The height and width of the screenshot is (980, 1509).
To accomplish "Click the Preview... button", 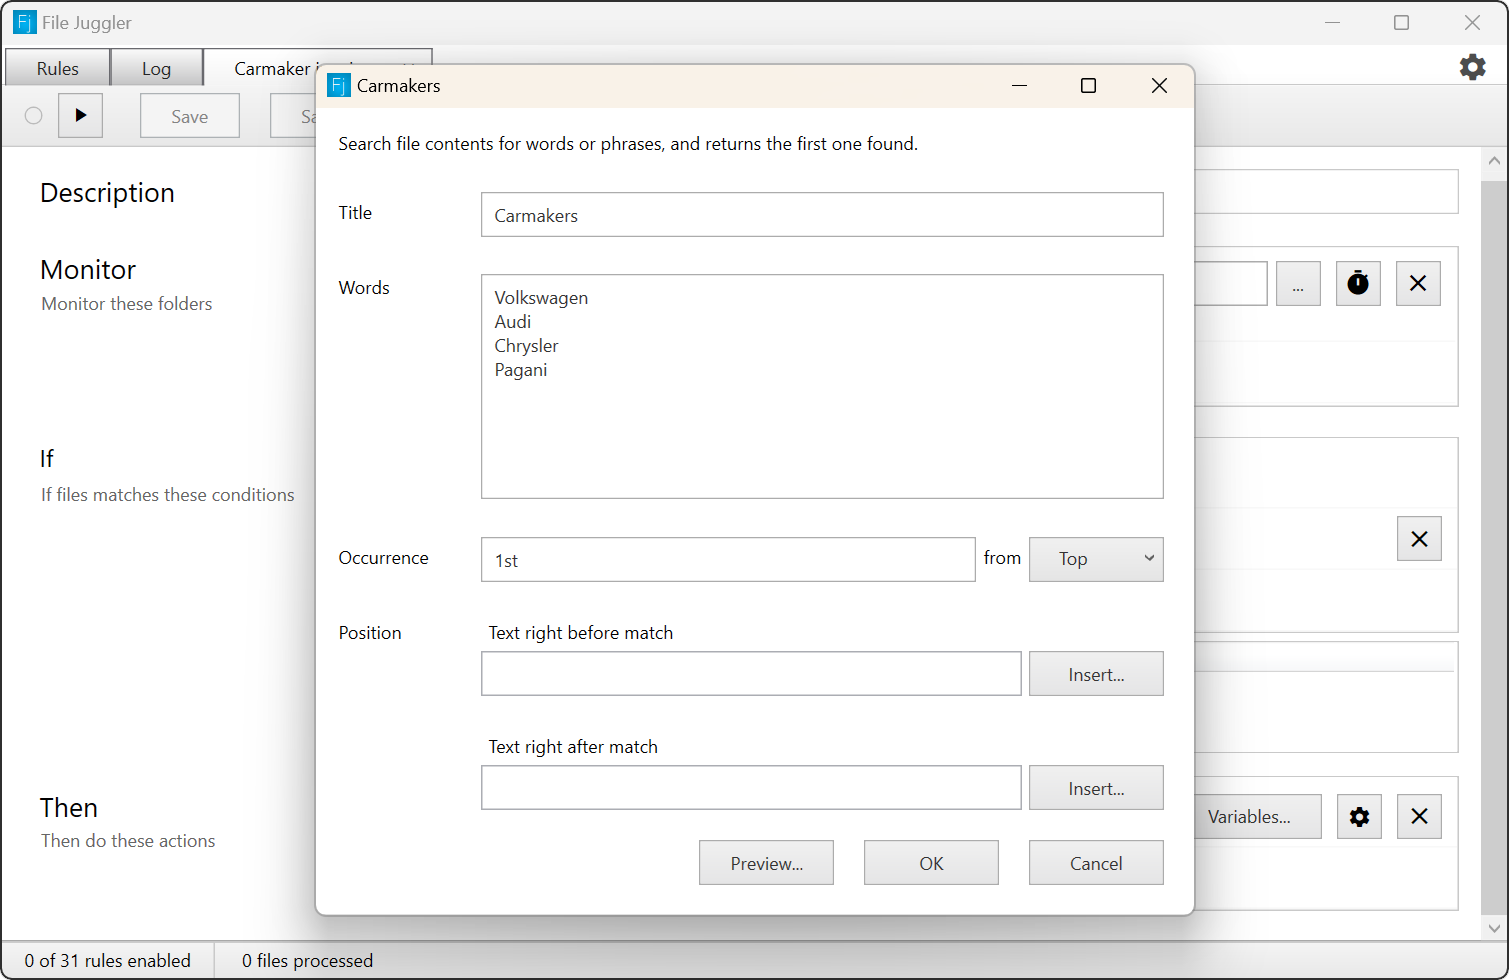I will (766, 863).
